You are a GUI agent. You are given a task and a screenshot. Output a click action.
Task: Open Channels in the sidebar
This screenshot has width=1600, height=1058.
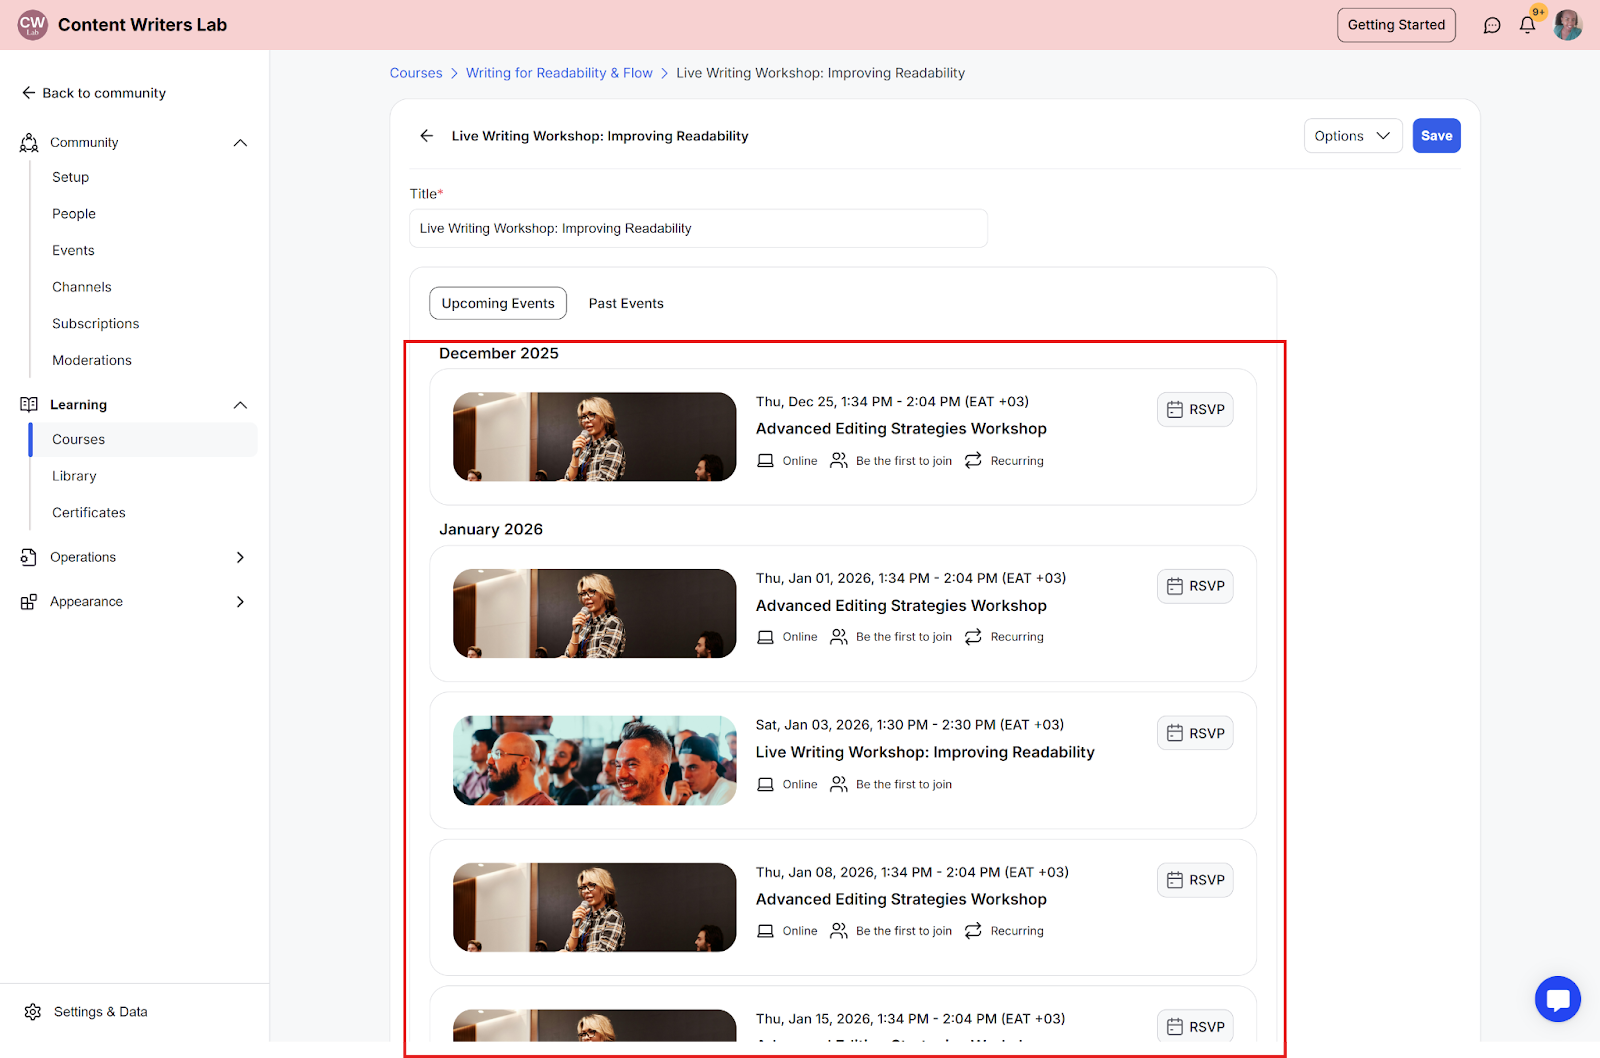(x=82, y=287)
